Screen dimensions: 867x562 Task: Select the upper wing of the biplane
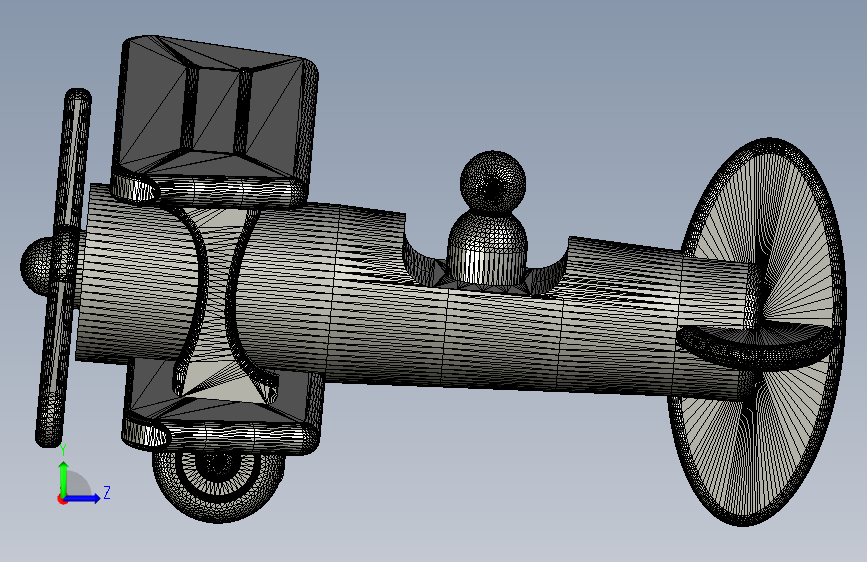[216, 119]
